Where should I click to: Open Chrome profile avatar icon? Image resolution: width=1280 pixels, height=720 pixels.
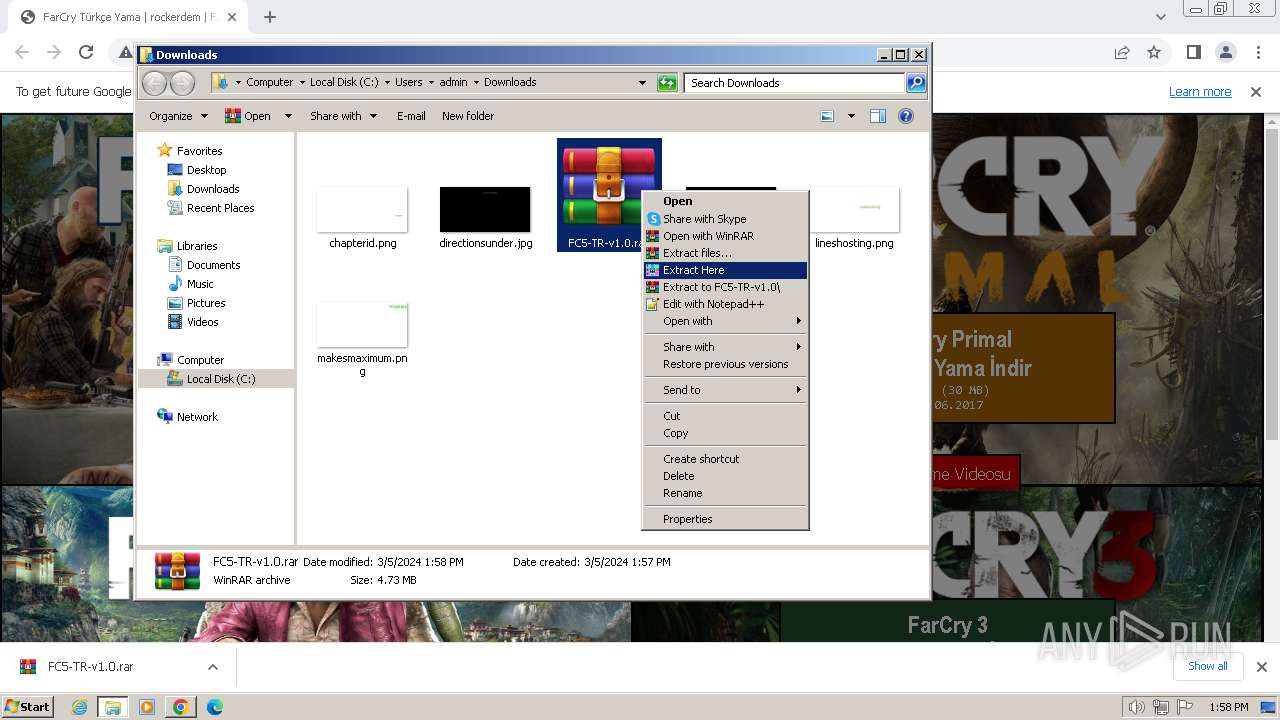click(x=1226, y=53)
